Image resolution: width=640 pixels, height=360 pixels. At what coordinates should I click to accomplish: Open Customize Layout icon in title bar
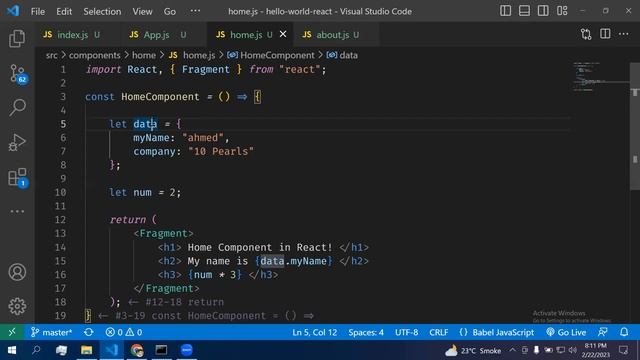562,11
